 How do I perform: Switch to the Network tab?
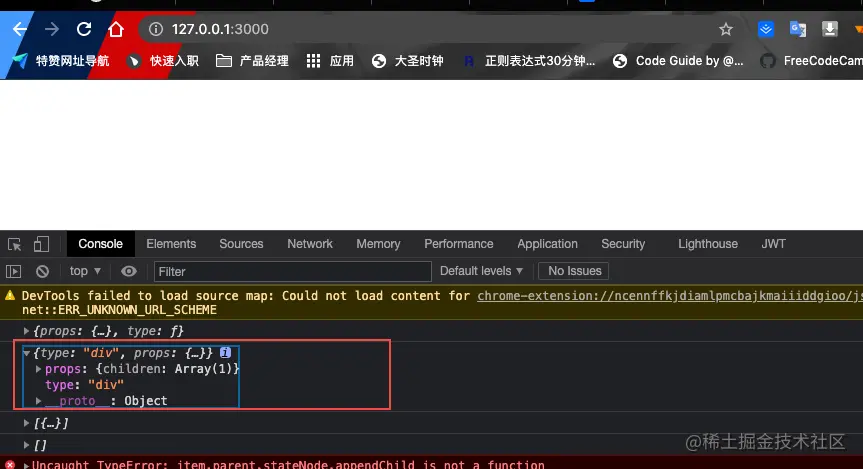310,244
